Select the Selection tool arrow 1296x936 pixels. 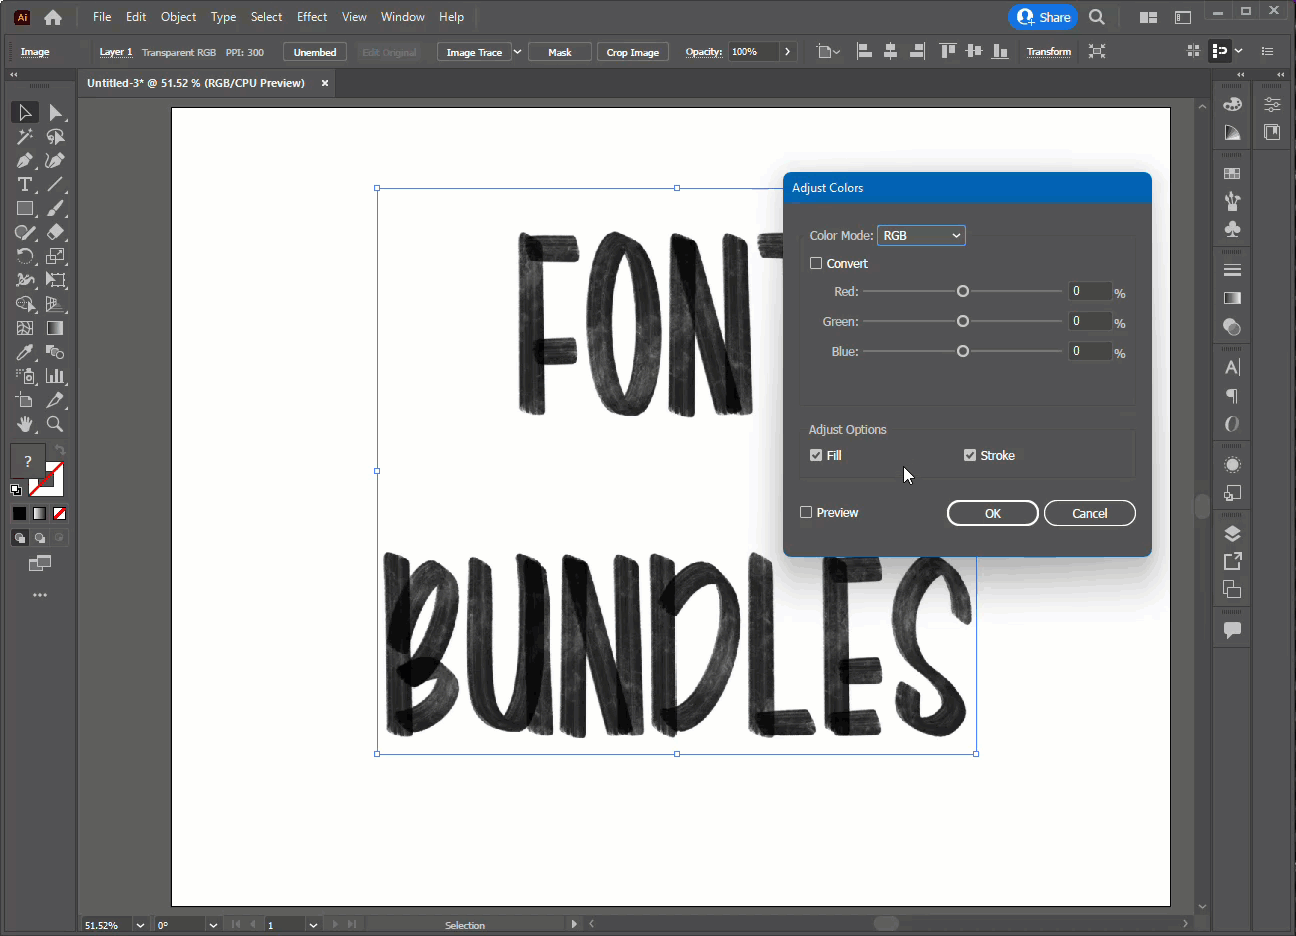point(25,112)
